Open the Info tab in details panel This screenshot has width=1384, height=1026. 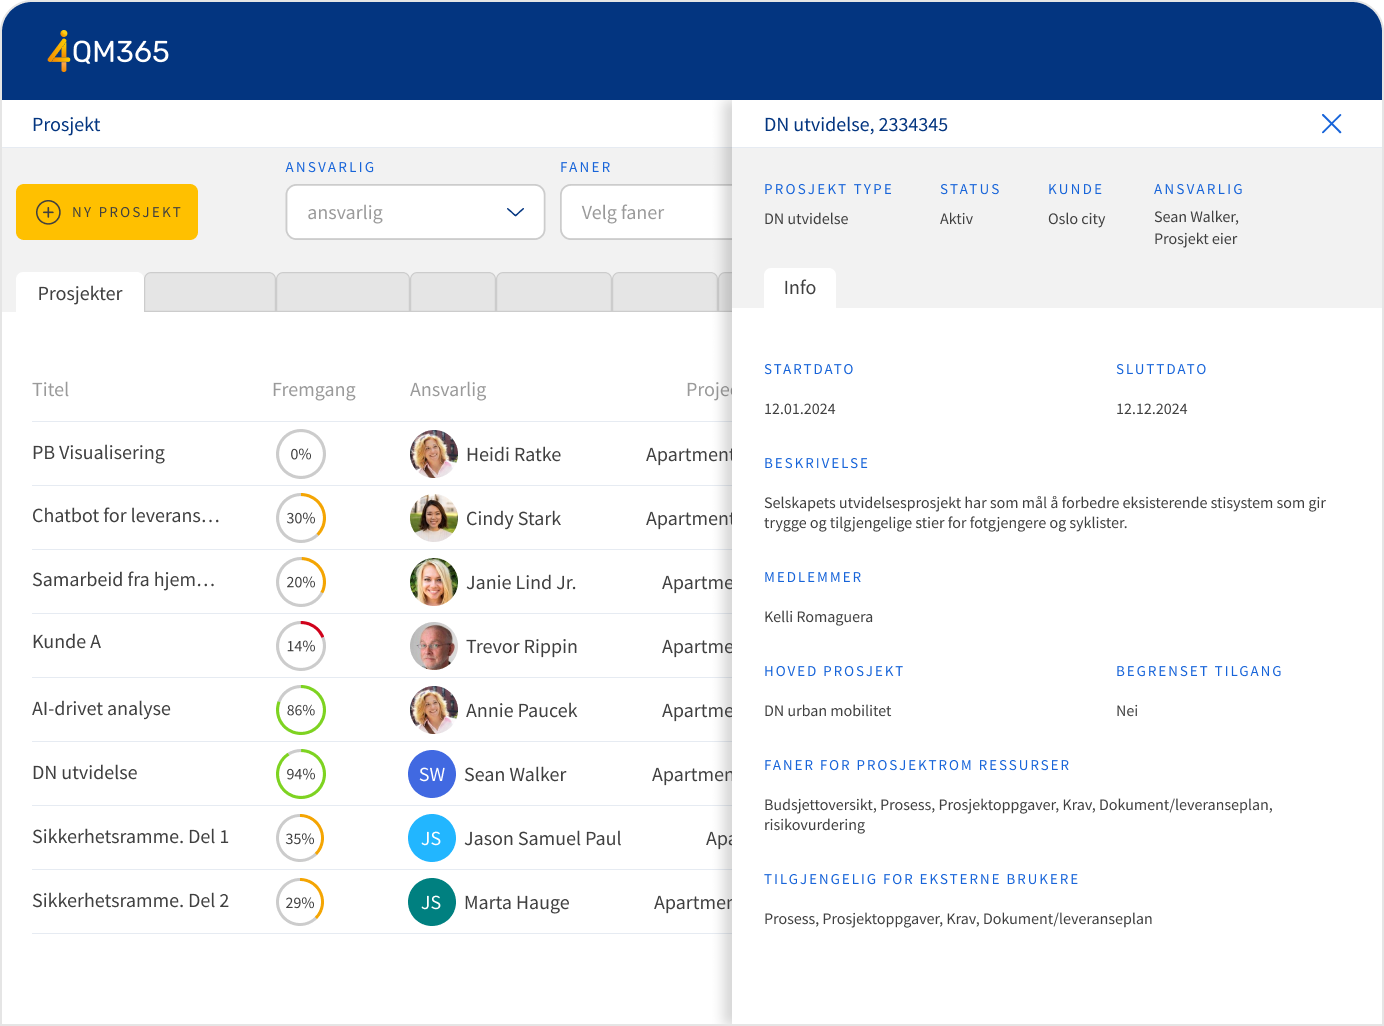tap(800, 288)
